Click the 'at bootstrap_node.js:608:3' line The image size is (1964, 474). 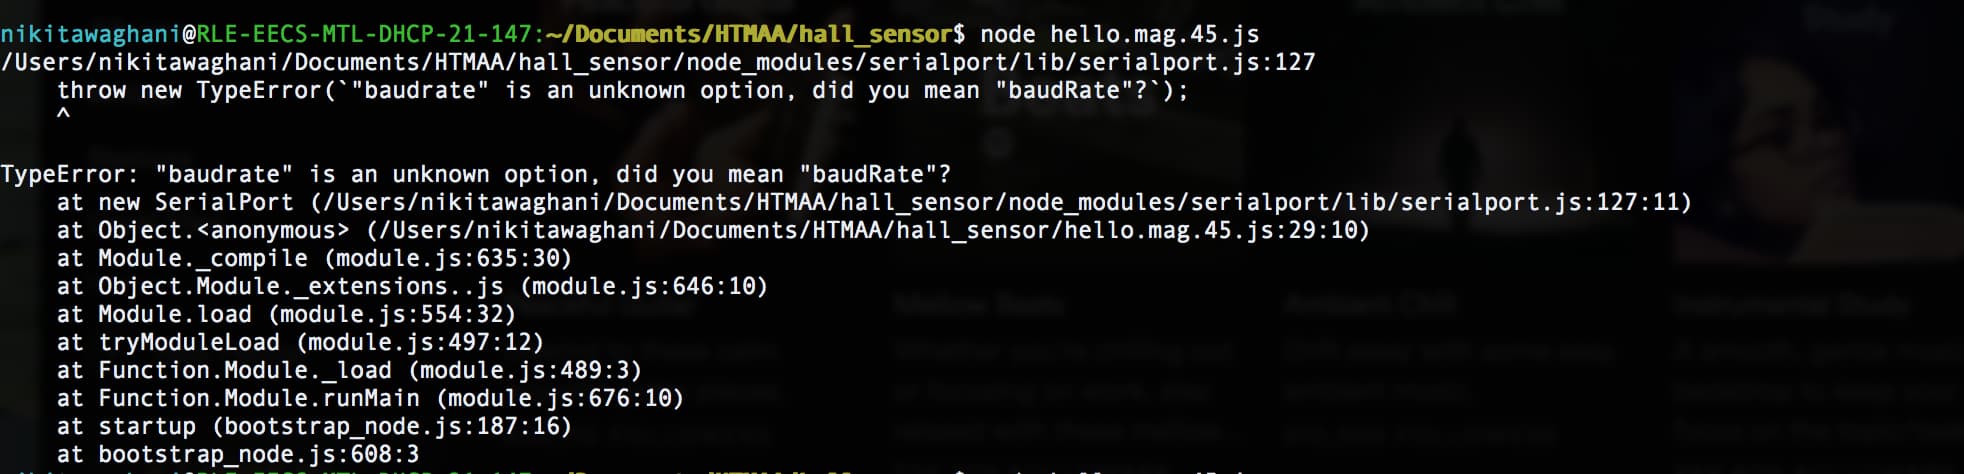click(x=238, y=455)
